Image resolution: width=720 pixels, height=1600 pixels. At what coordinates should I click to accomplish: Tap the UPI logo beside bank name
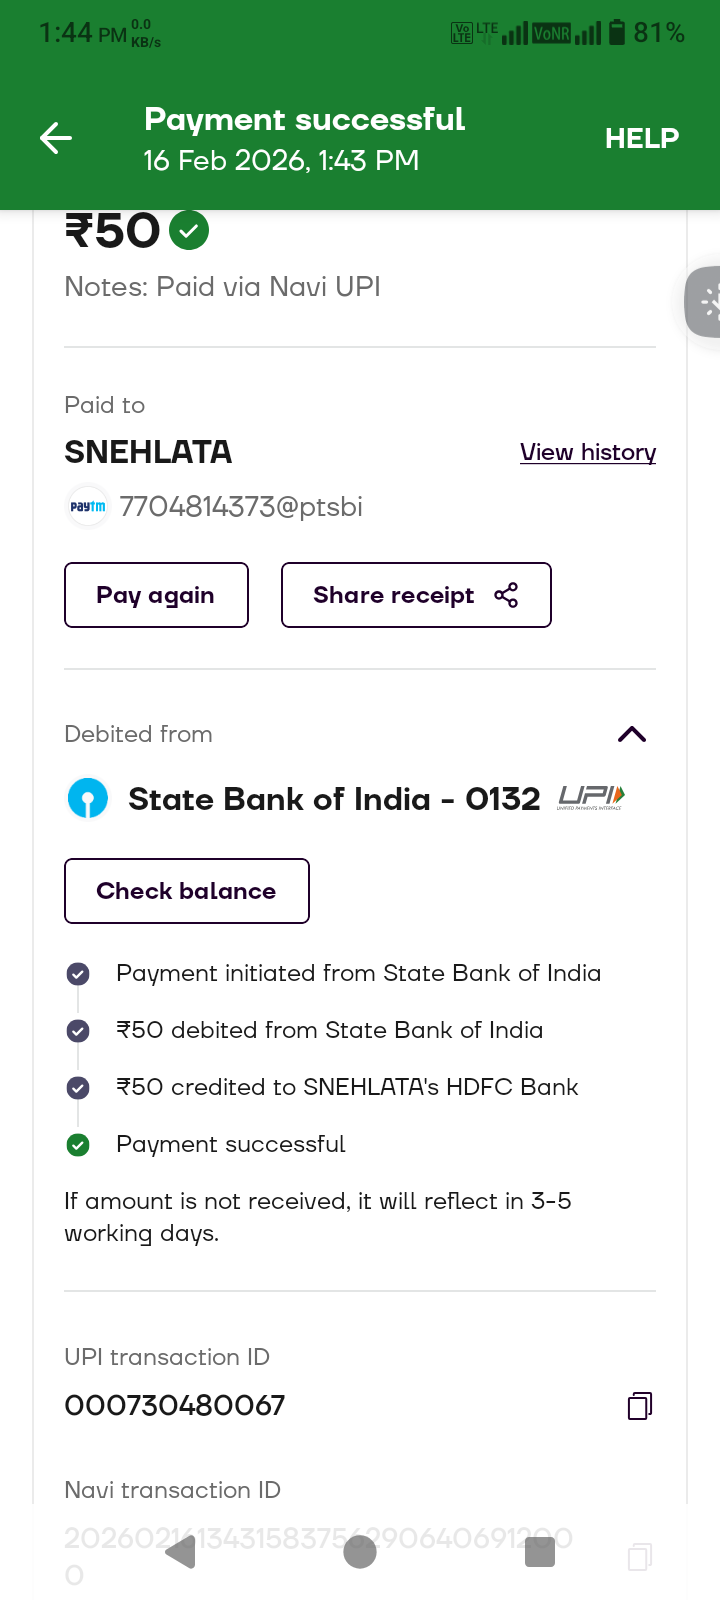[591, 797]
